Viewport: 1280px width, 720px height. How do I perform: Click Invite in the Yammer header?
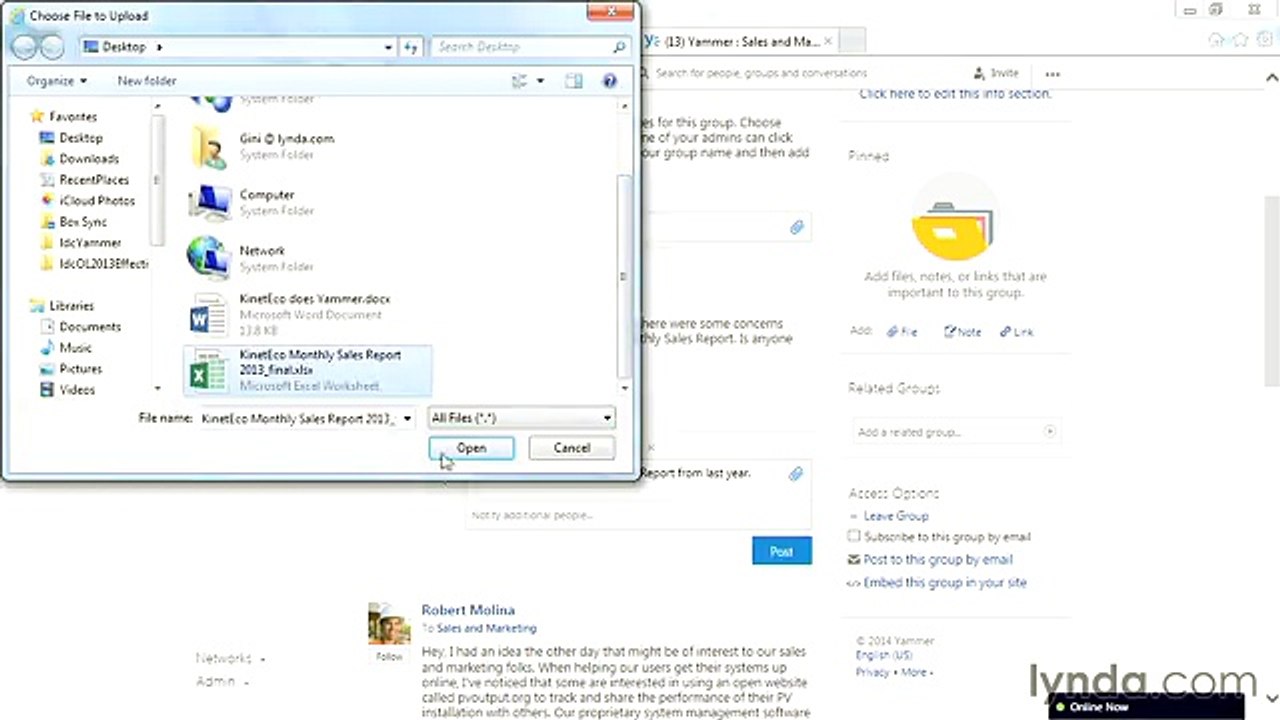point(995,73)
